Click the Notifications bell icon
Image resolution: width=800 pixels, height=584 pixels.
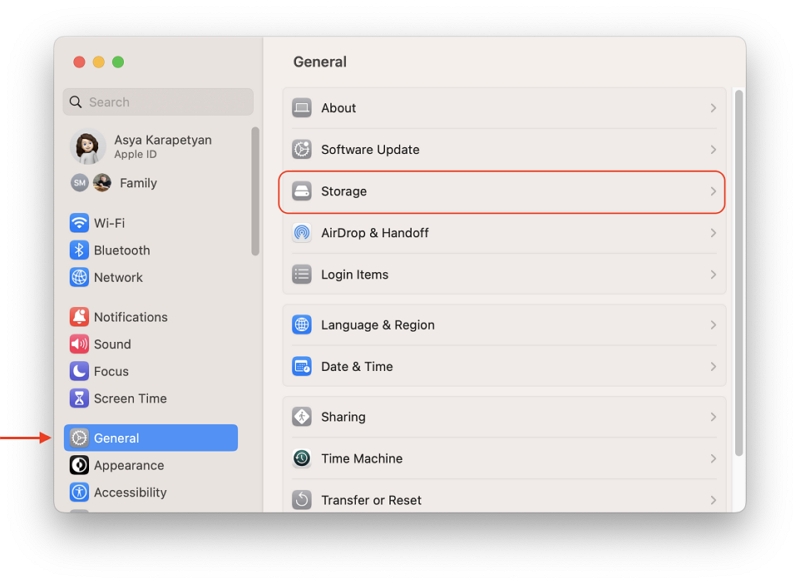79,317
